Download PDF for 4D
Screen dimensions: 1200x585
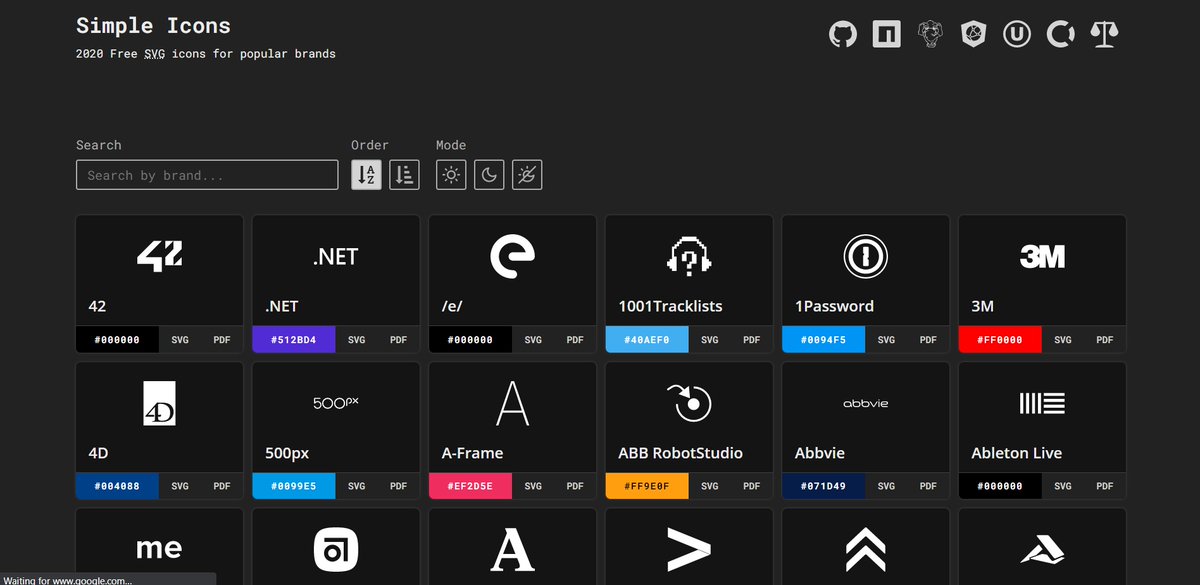click(222, 486)
